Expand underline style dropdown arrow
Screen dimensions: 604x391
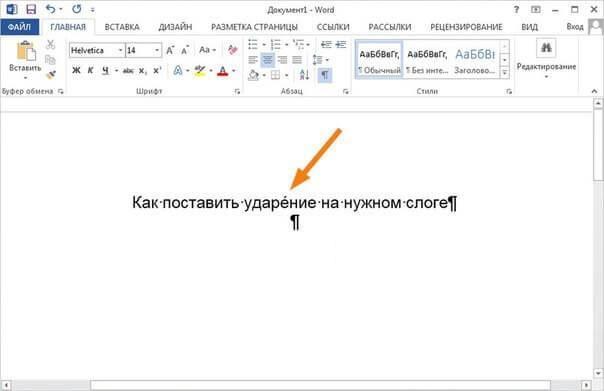tap(116, 71)
